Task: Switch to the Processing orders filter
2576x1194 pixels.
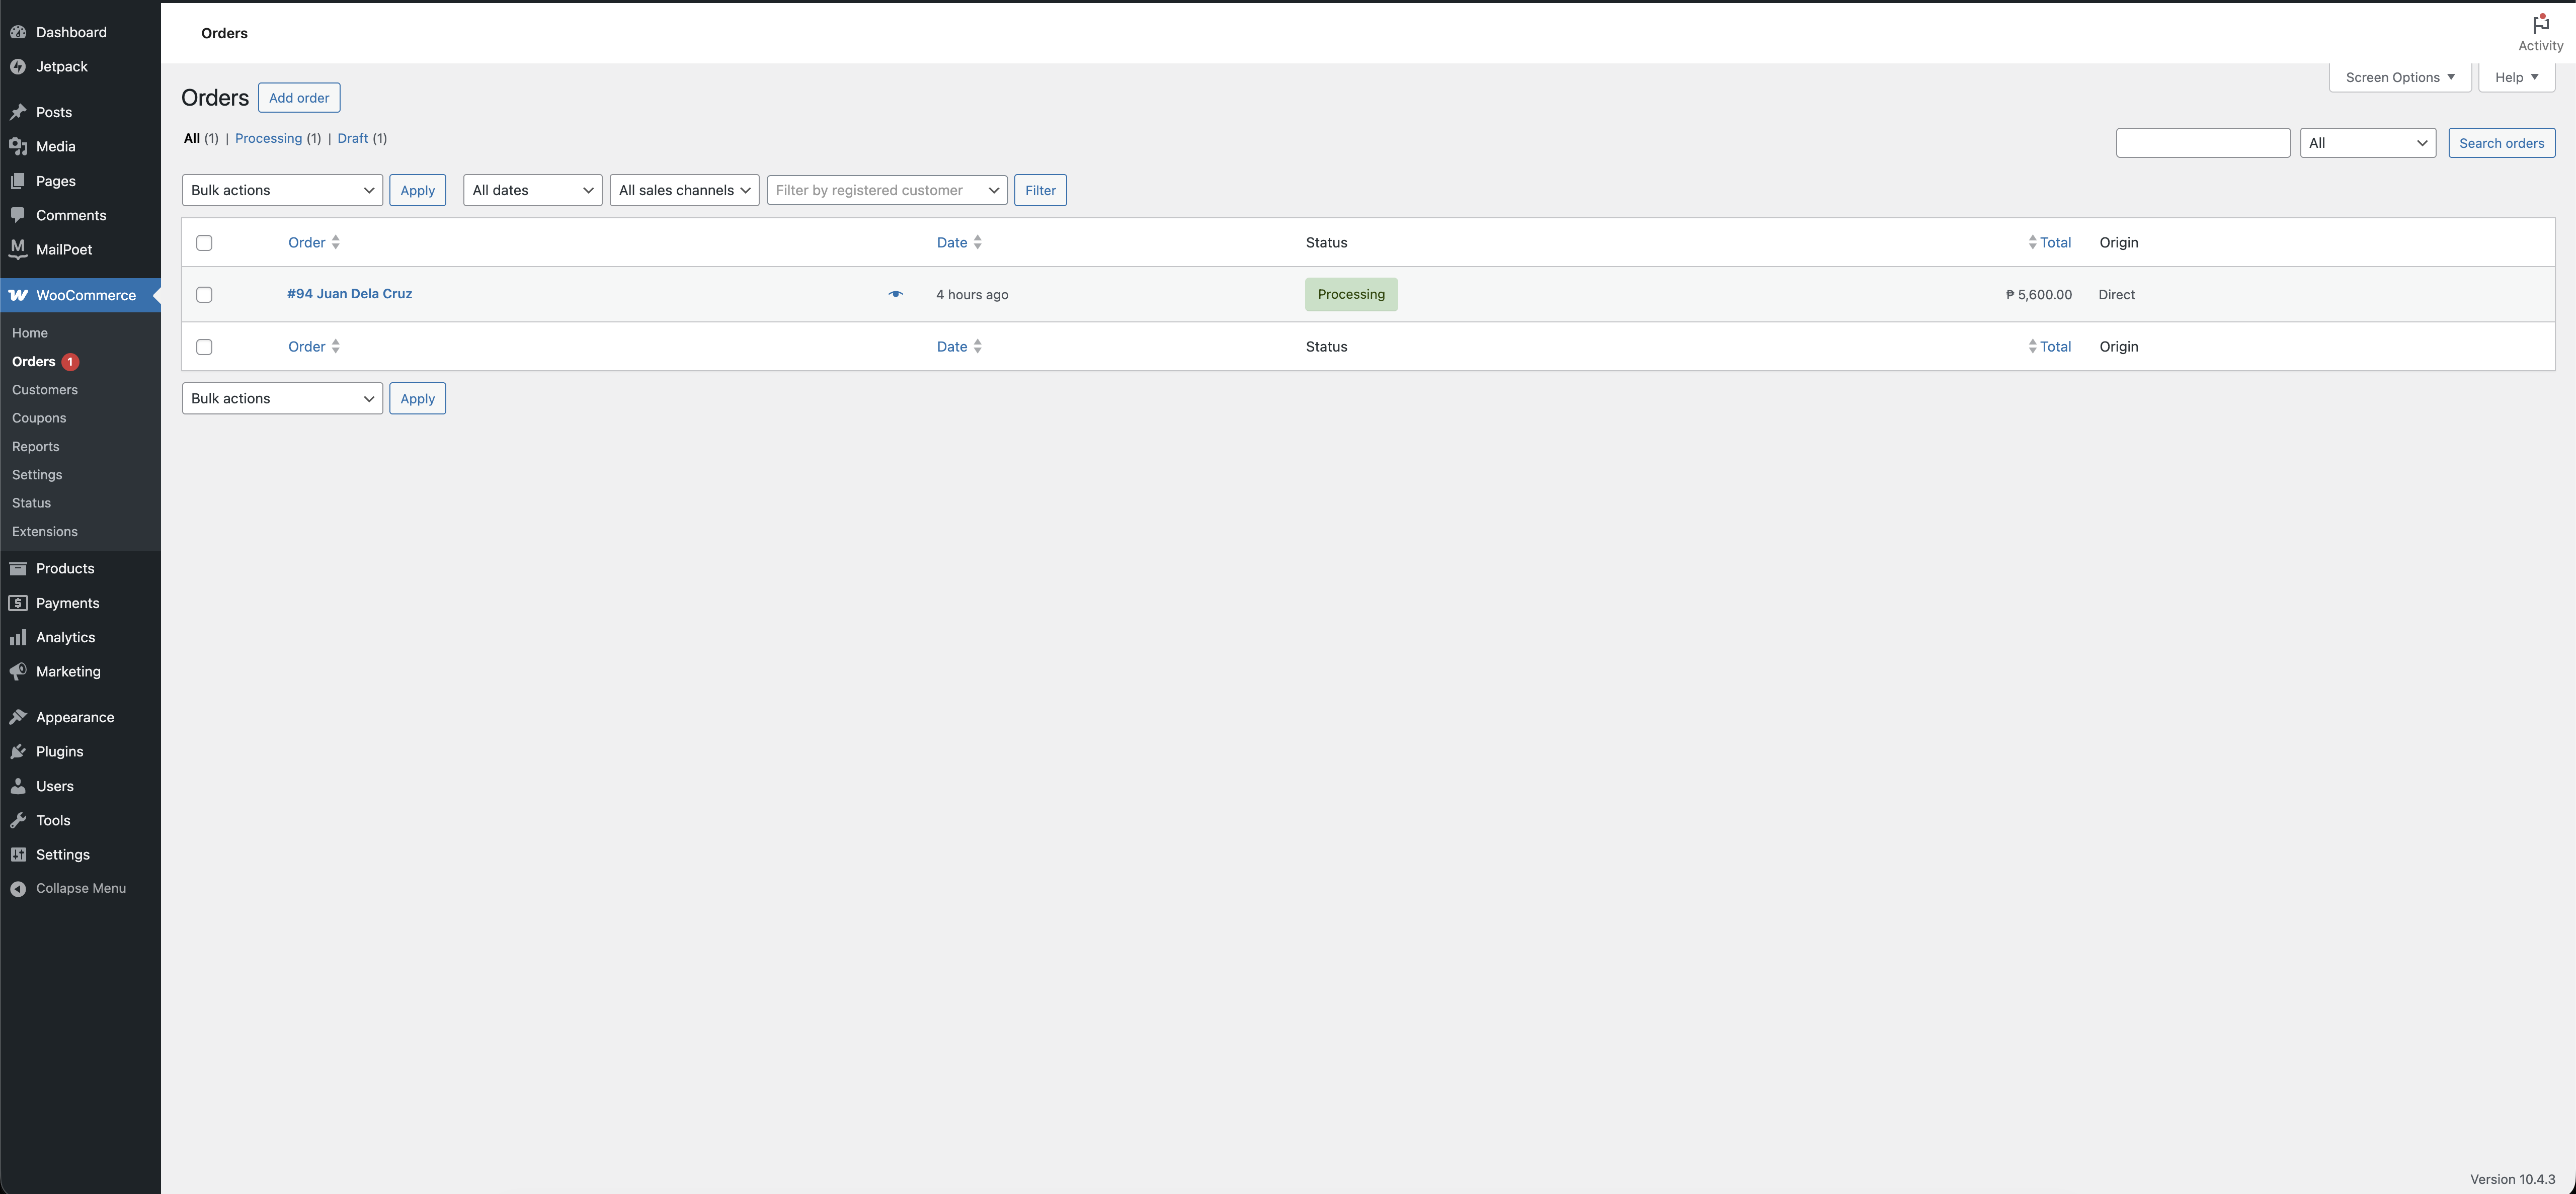Action: pyautogui.click(x=268, y=138)
